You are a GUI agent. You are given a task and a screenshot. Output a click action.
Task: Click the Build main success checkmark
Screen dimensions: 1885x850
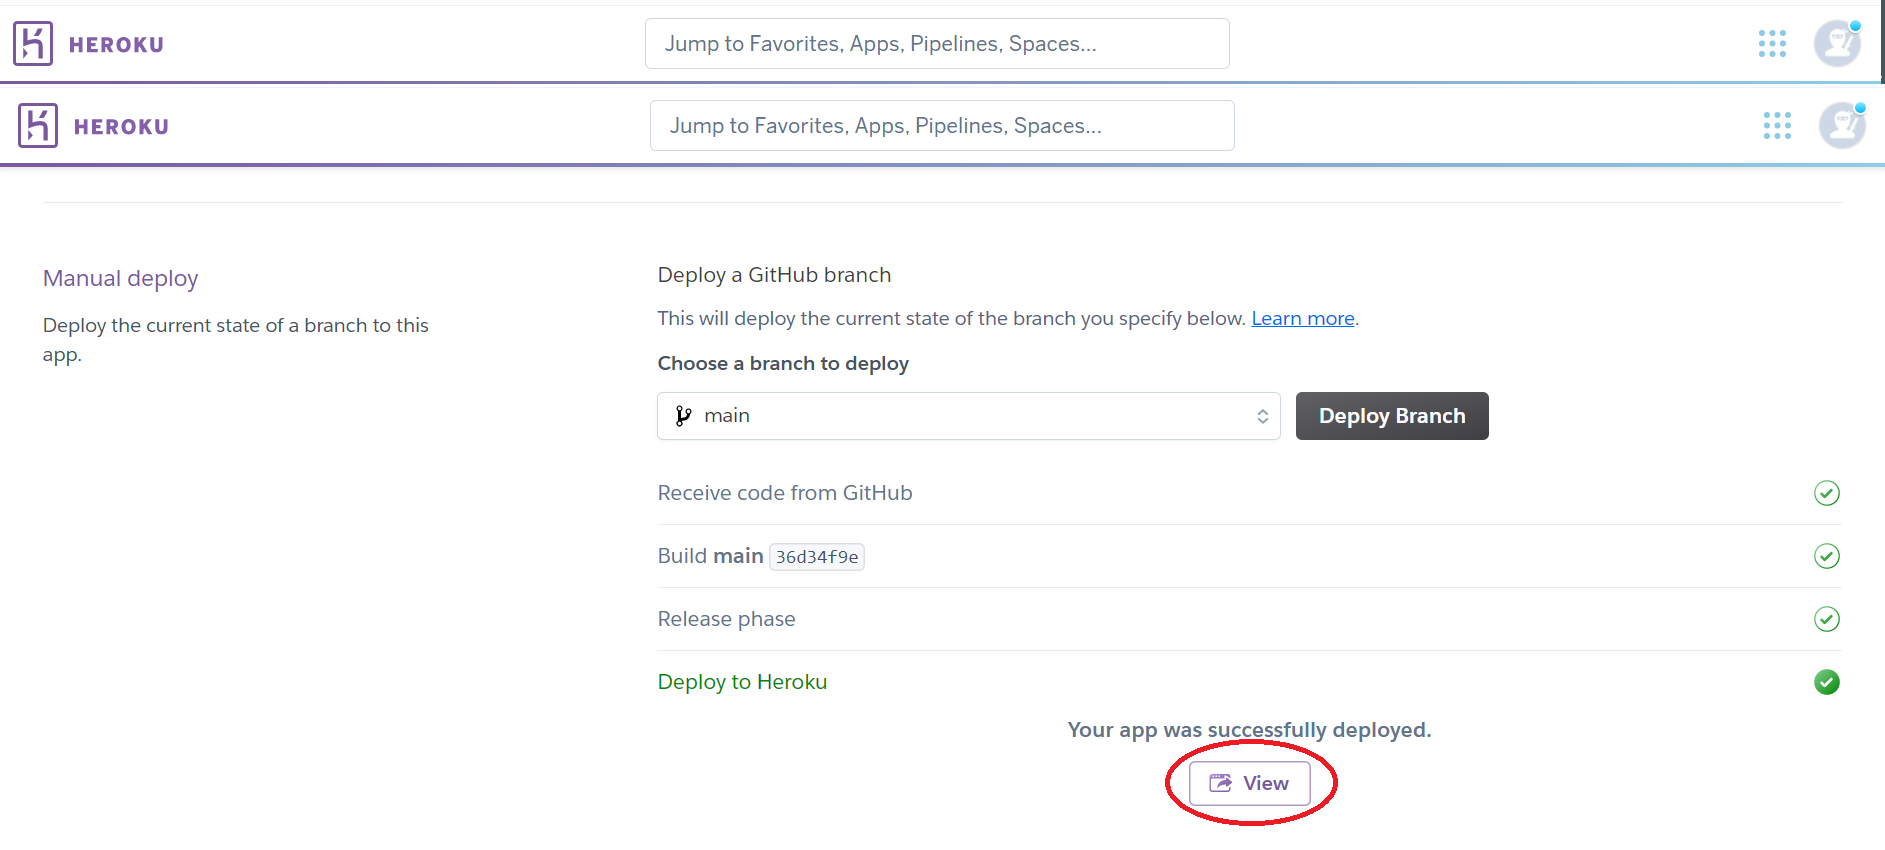tap(1827, 556)
